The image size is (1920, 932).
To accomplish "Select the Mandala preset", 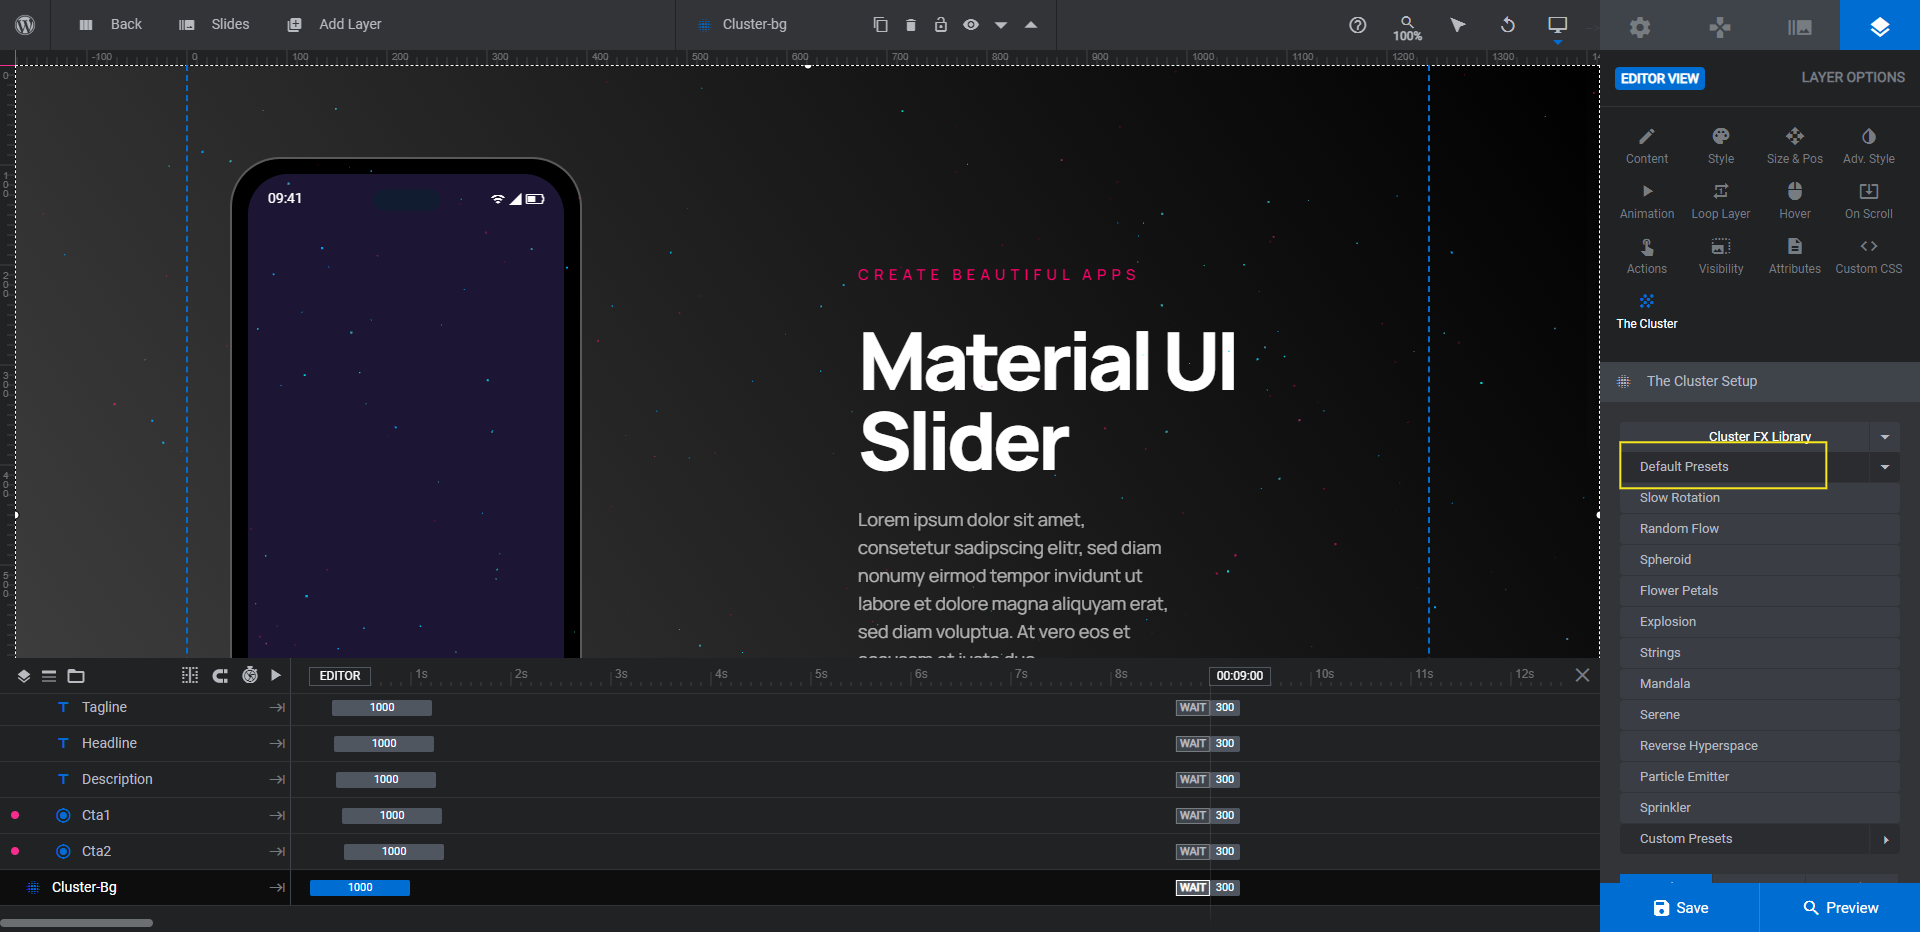I will [x=1760, y=684].
